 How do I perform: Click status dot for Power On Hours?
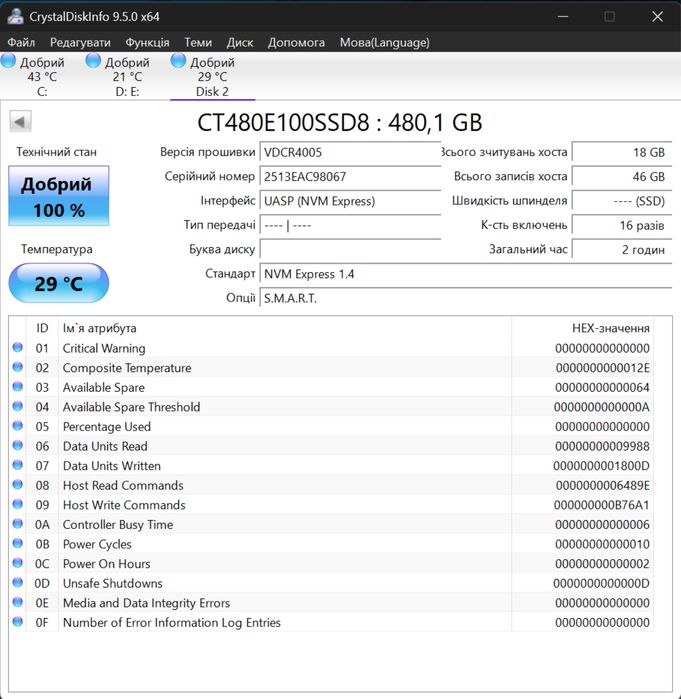[18, 563]
